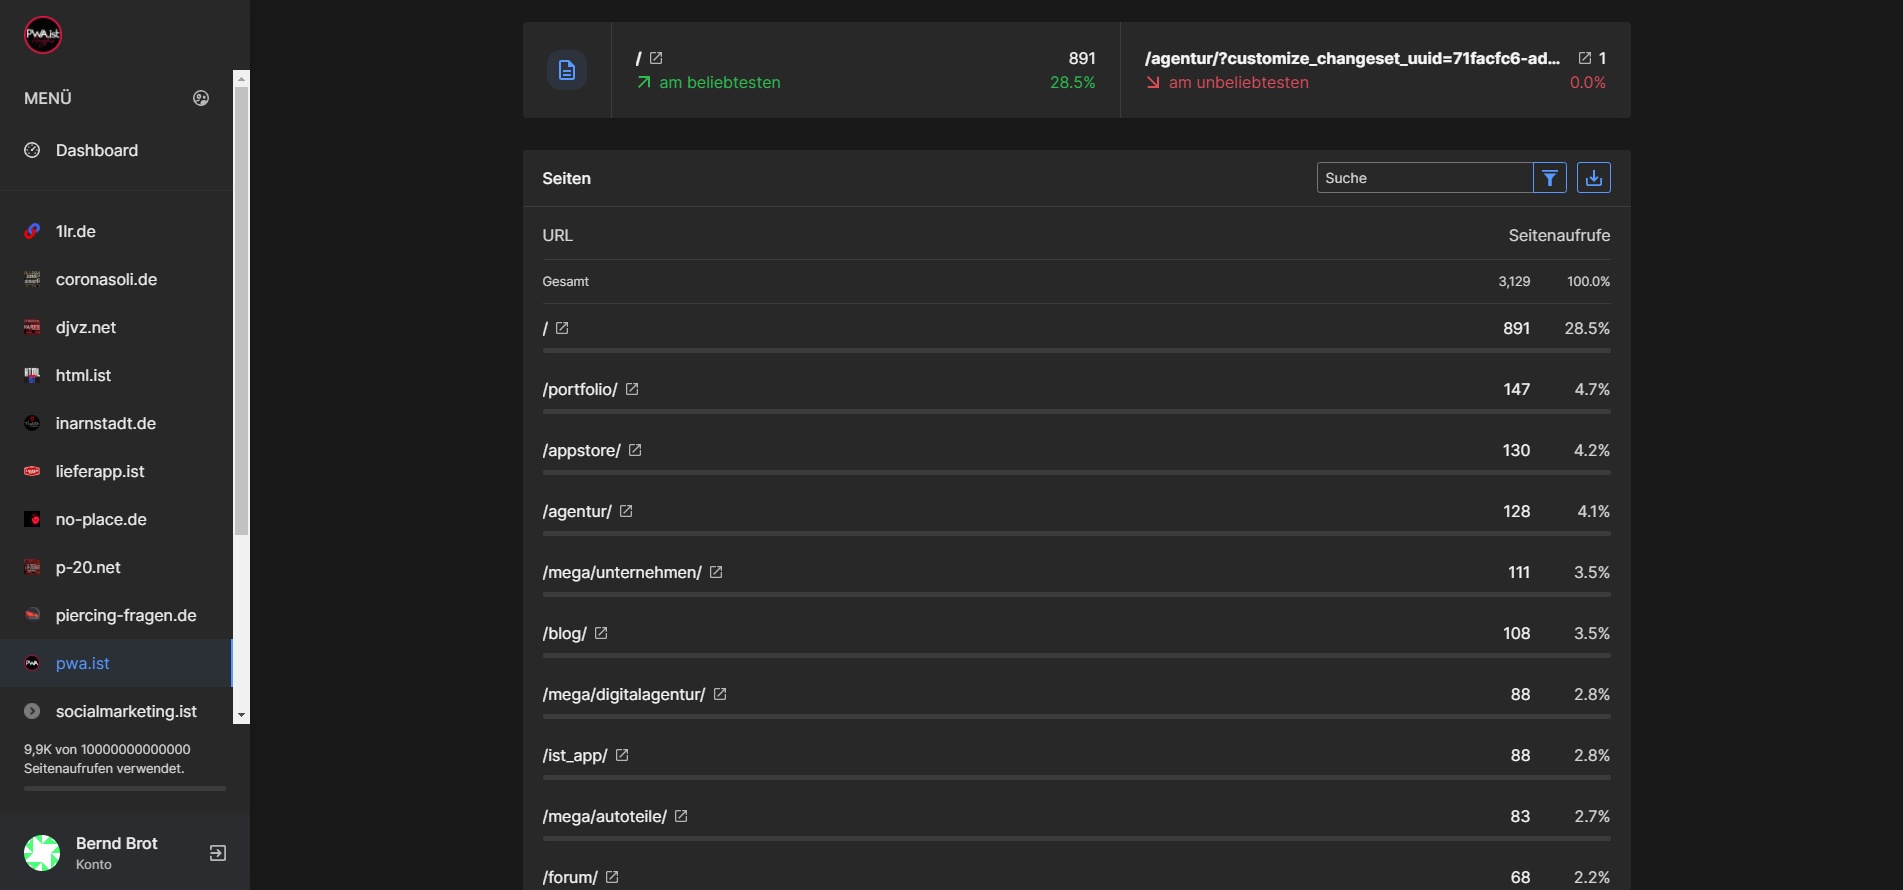This screenshot has width=1903, height=890.
Task: Click into the Suche search field
Action: tap(1423, 178)
